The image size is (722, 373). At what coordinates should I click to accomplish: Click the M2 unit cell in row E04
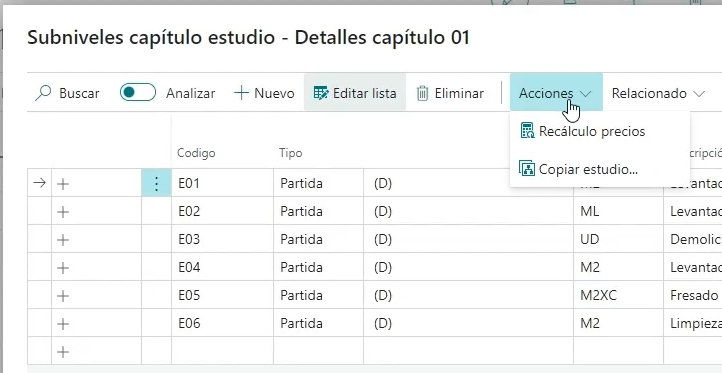coord(618,267)
